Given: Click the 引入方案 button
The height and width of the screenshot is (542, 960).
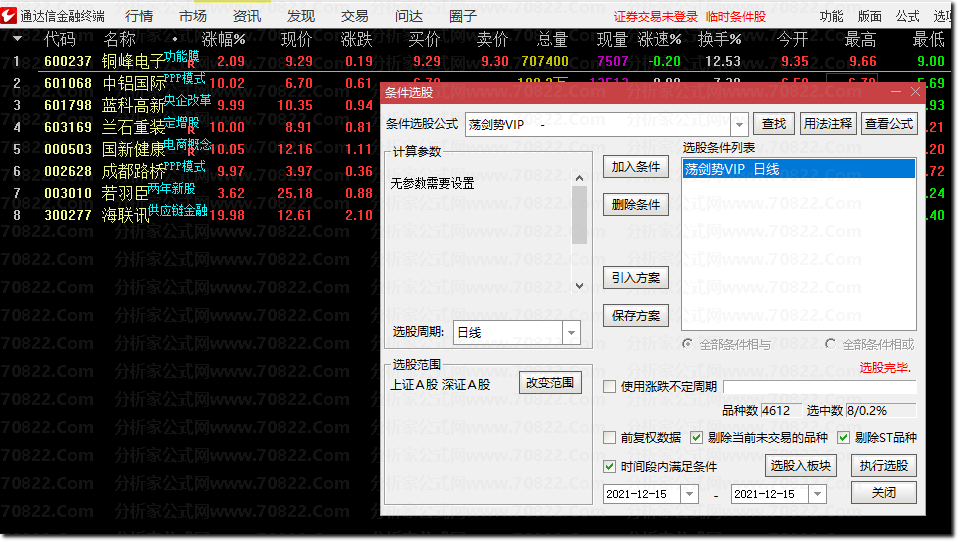Looking at the screenshot, I should [636, 277].
